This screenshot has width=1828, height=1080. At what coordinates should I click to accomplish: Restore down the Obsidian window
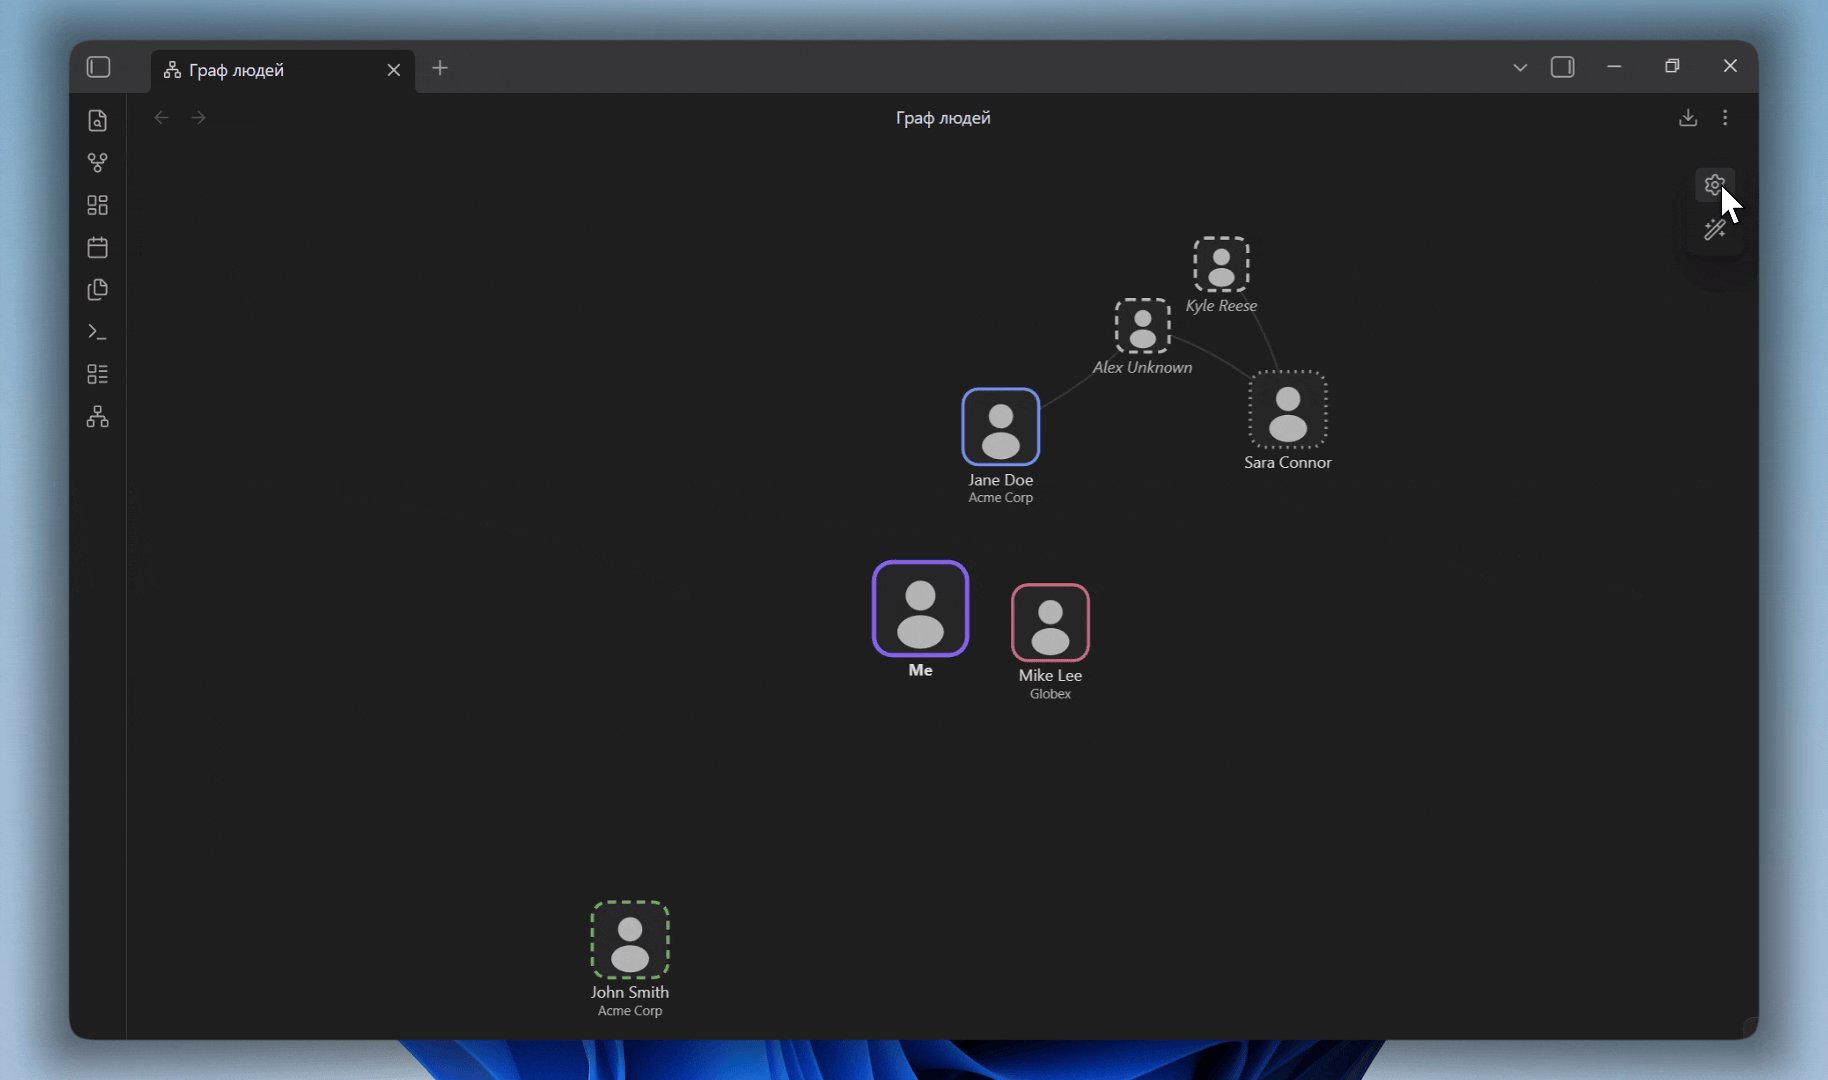[1672, 66]
